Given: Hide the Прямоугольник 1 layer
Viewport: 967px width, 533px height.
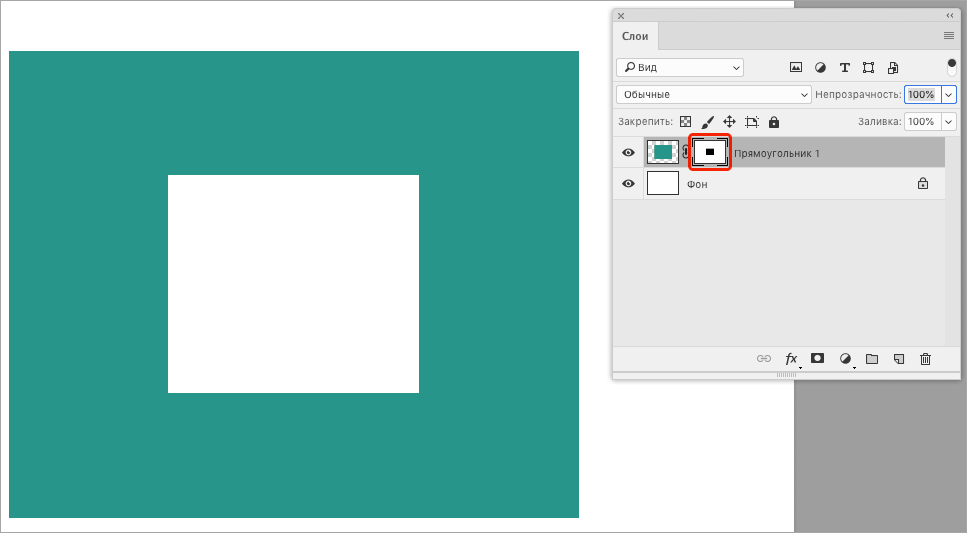Looking at the screenshot, I should pos(628,153).
